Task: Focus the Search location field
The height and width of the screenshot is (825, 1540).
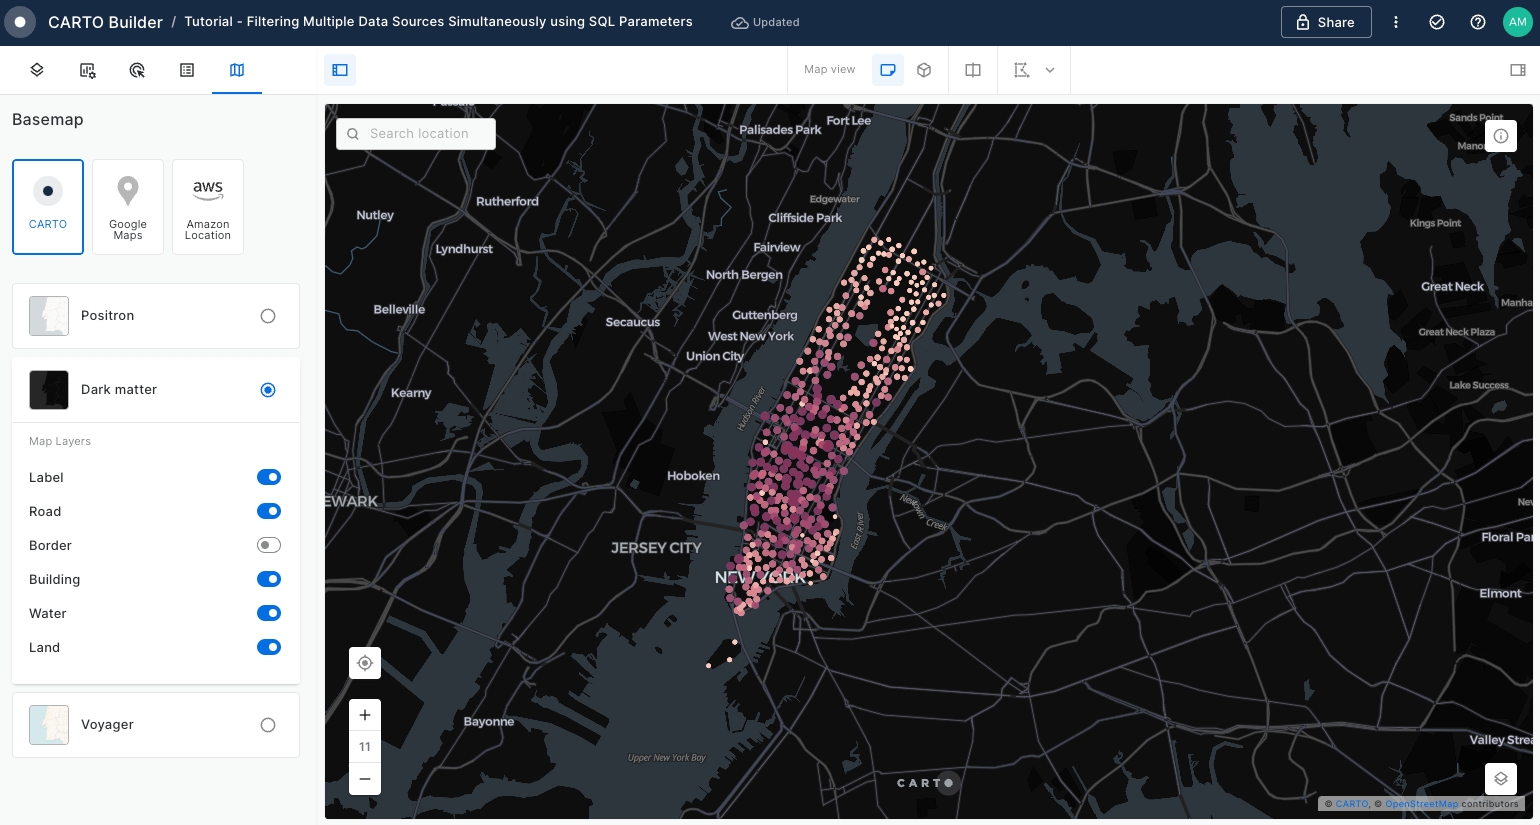Action: point(416,134)
